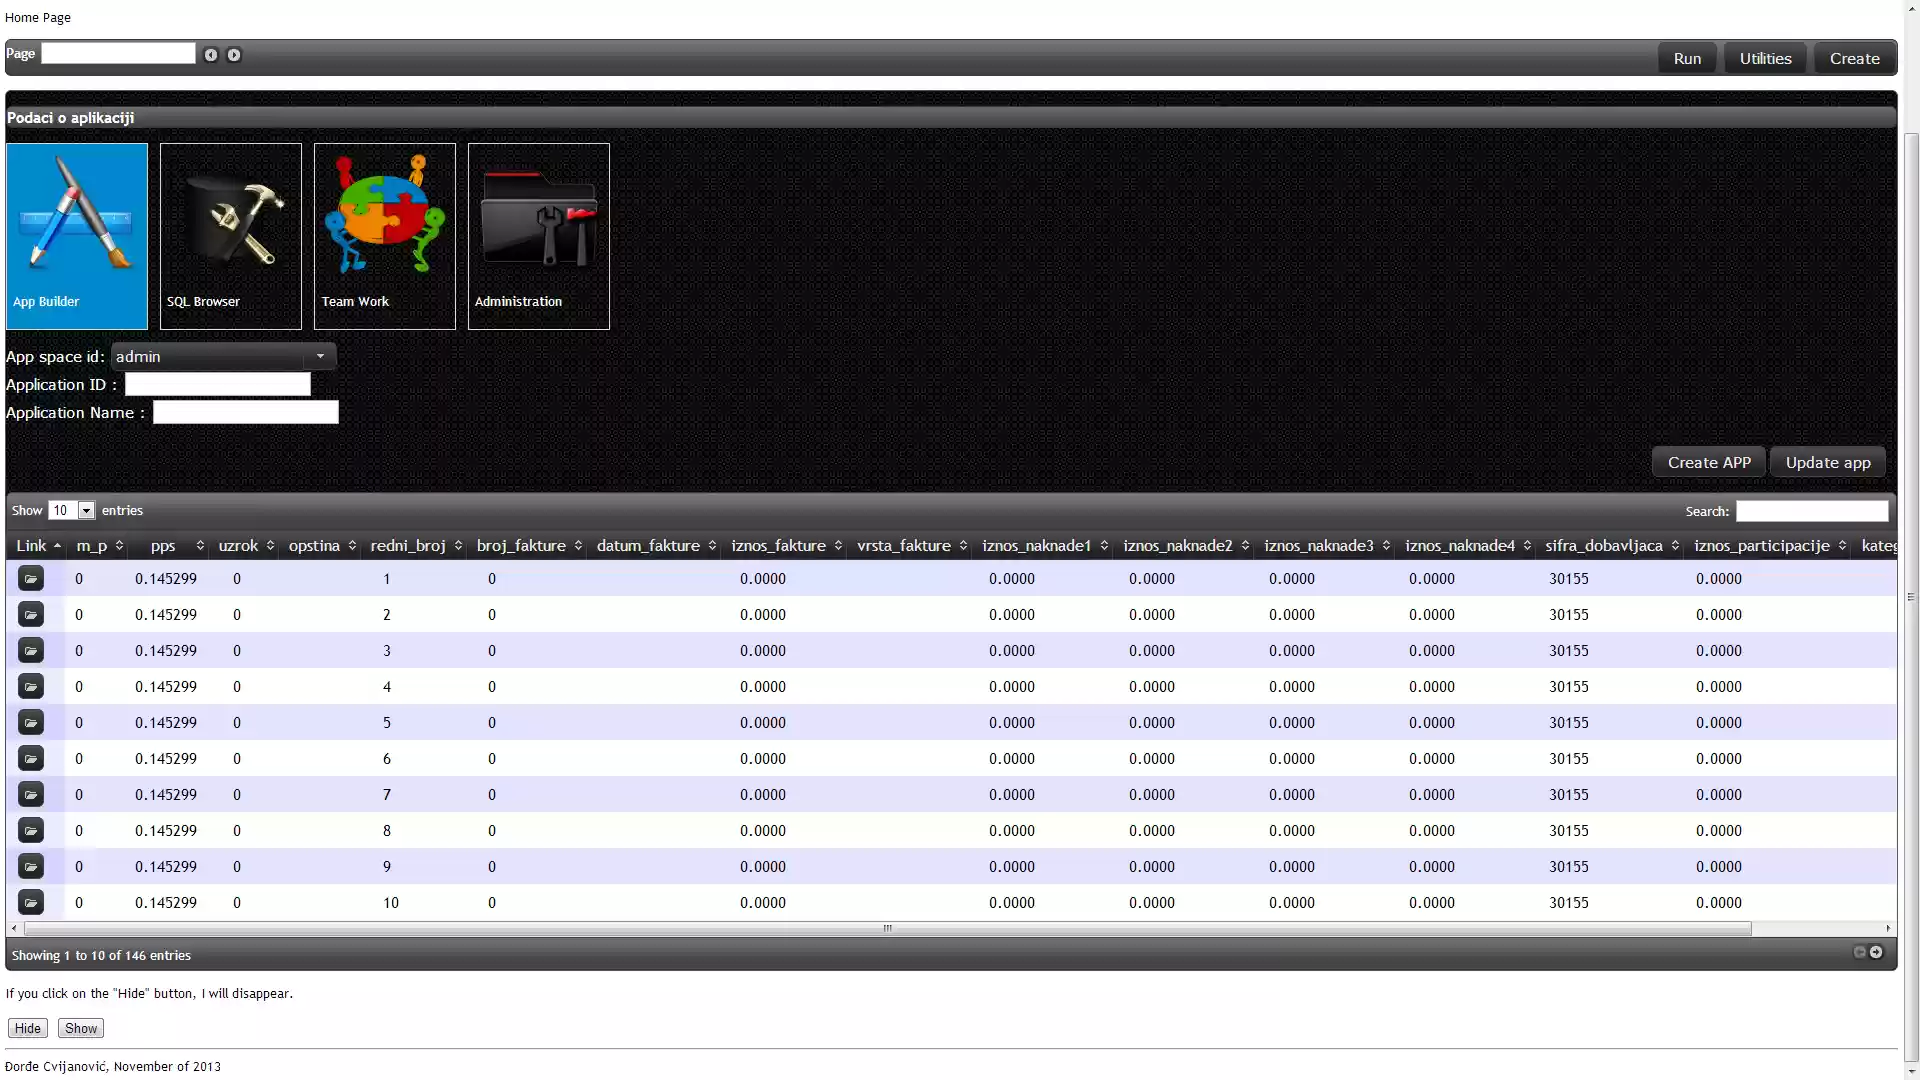The image size is (1920, 1080).
Task: Open the Create menu
Action: click(1854, 58)
